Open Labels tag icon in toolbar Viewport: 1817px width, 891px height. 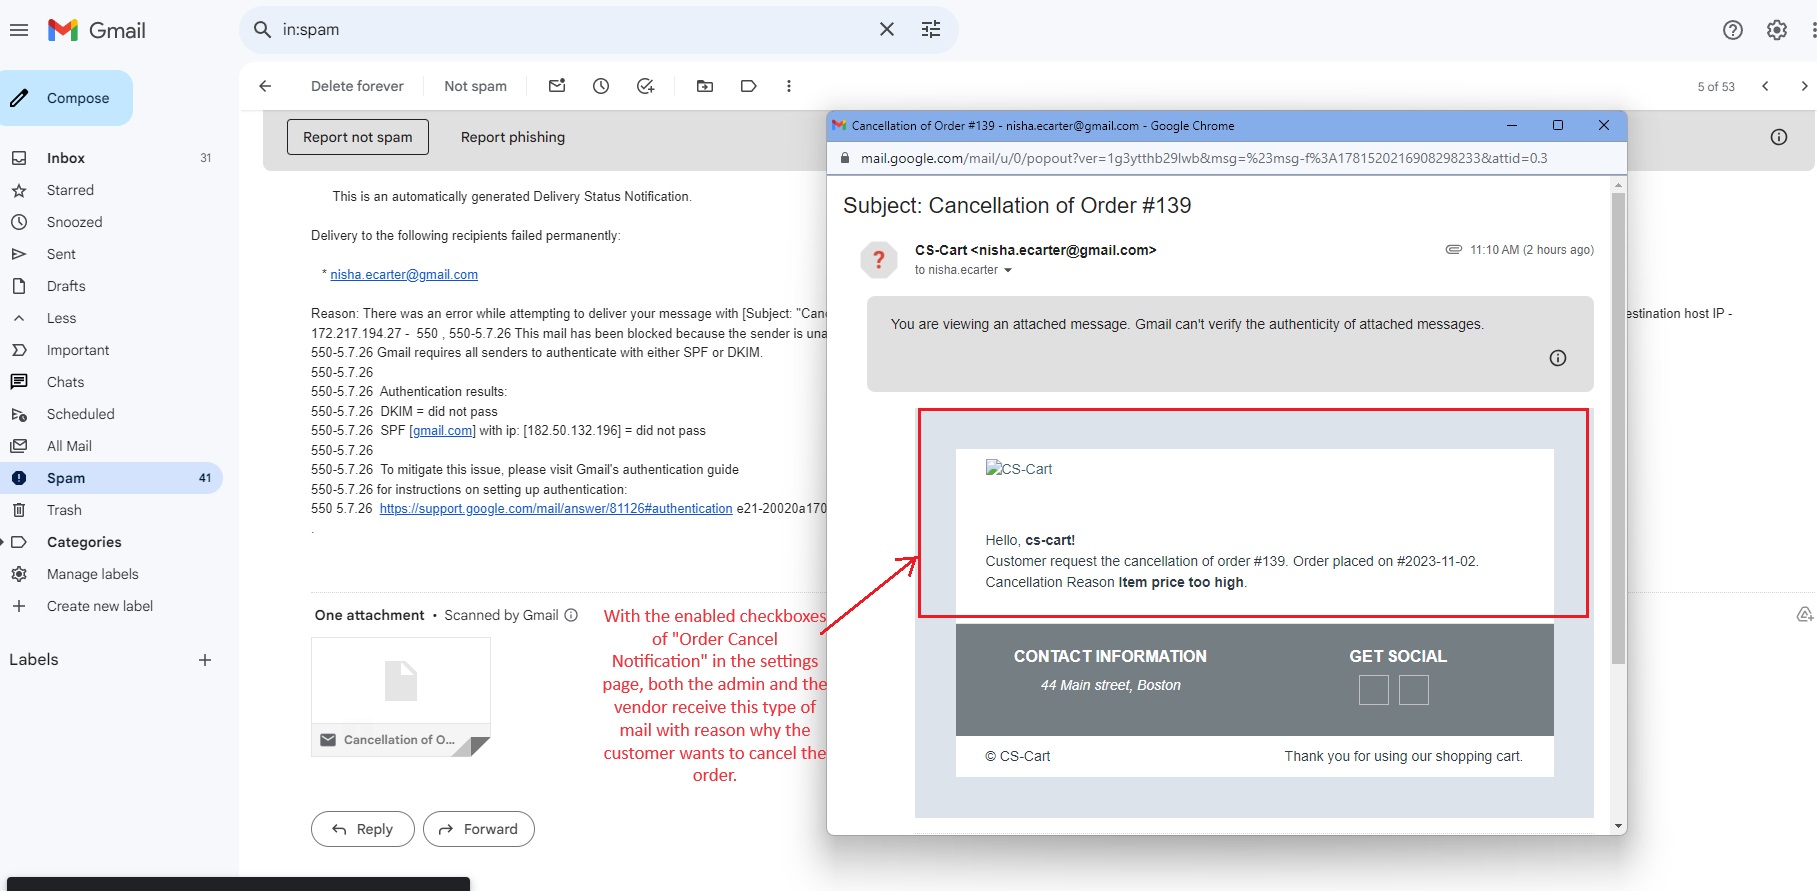coord(748,86)
